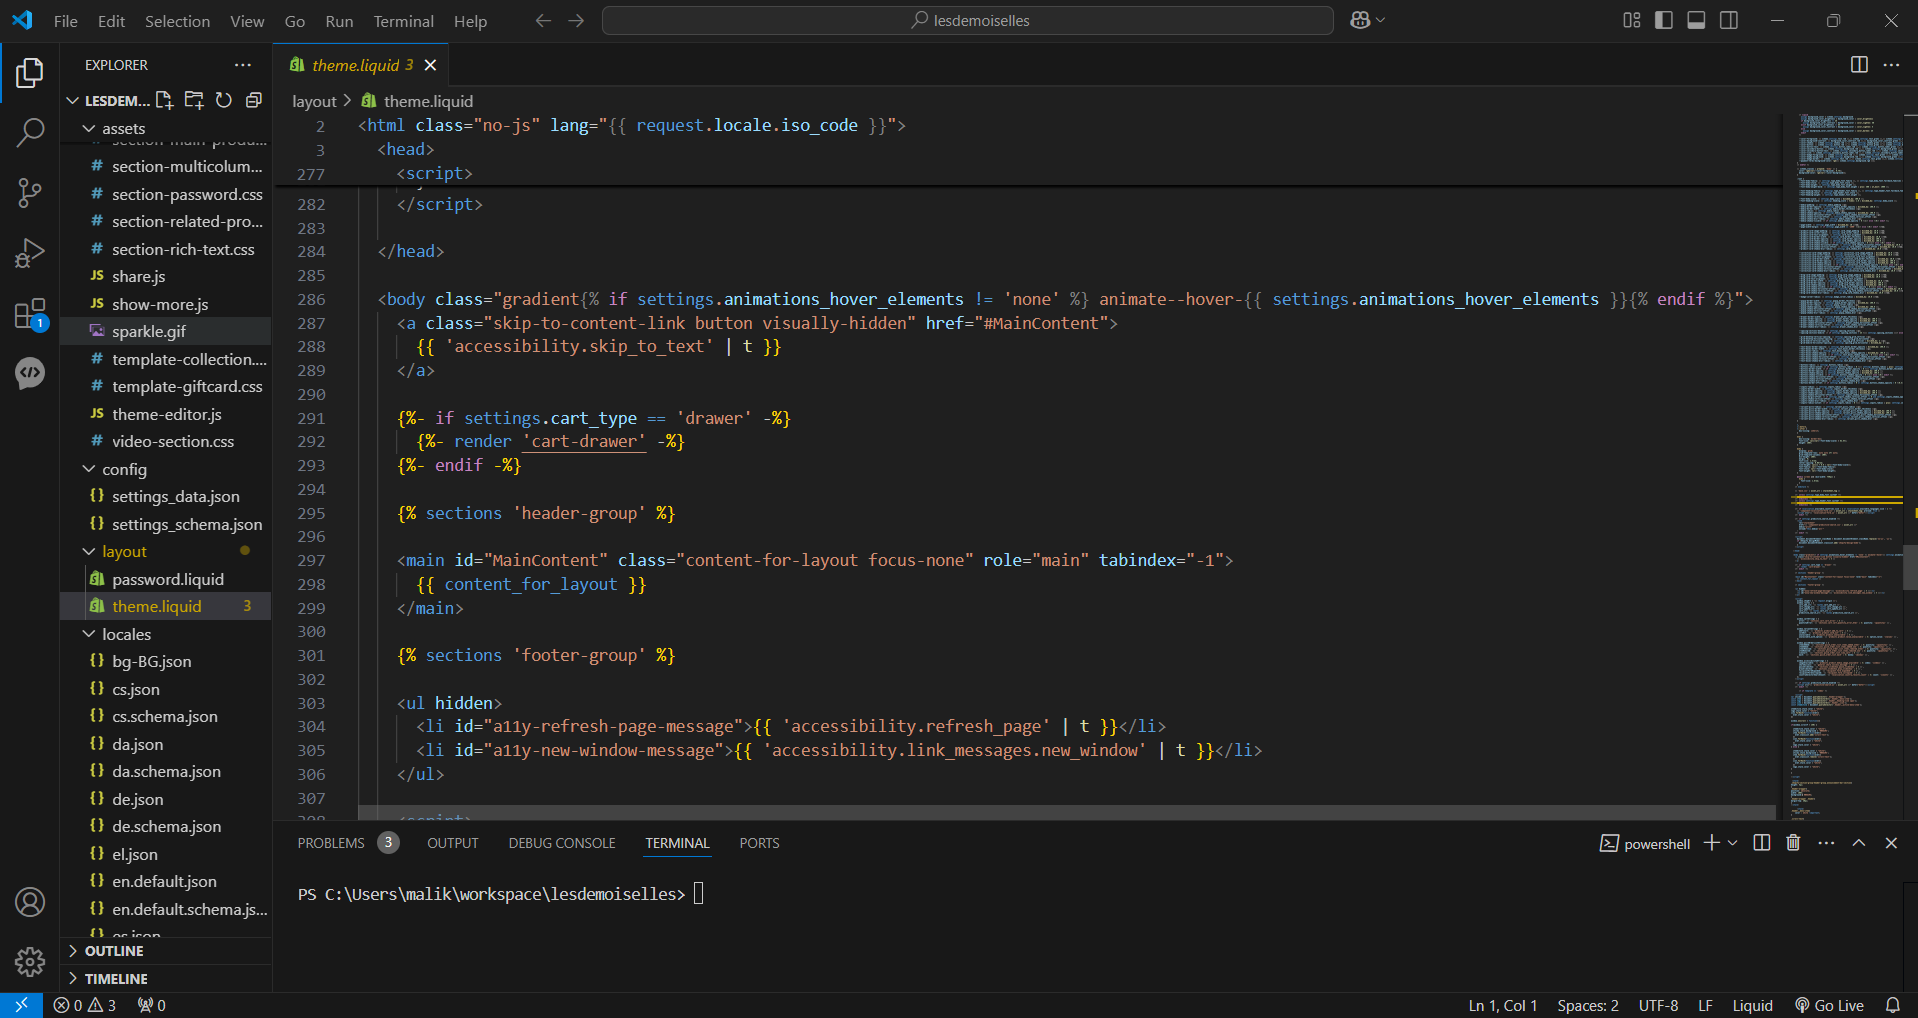This screenshot has height=1018, width=1918.
Task: Change end of line sequence LF
Action: pyautogui.click(x=1705, y=1005)
